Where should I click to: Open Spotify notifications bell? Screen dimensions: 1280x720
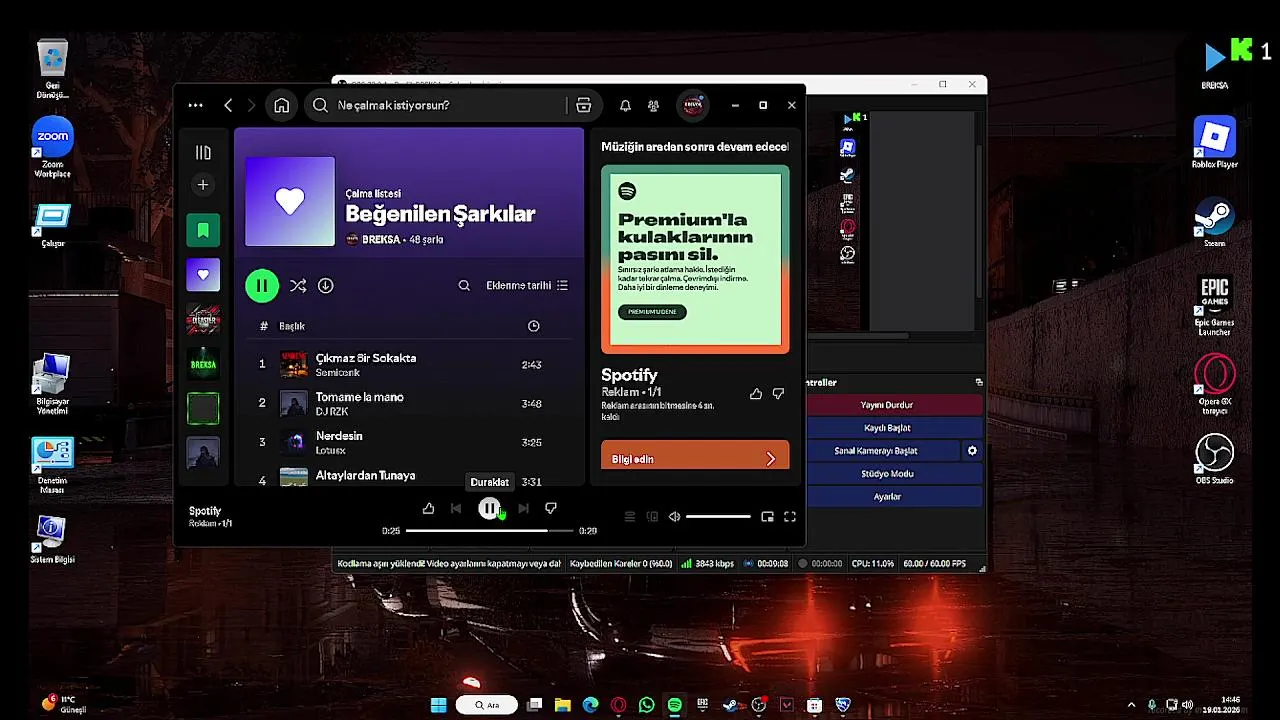coord(625,105)
